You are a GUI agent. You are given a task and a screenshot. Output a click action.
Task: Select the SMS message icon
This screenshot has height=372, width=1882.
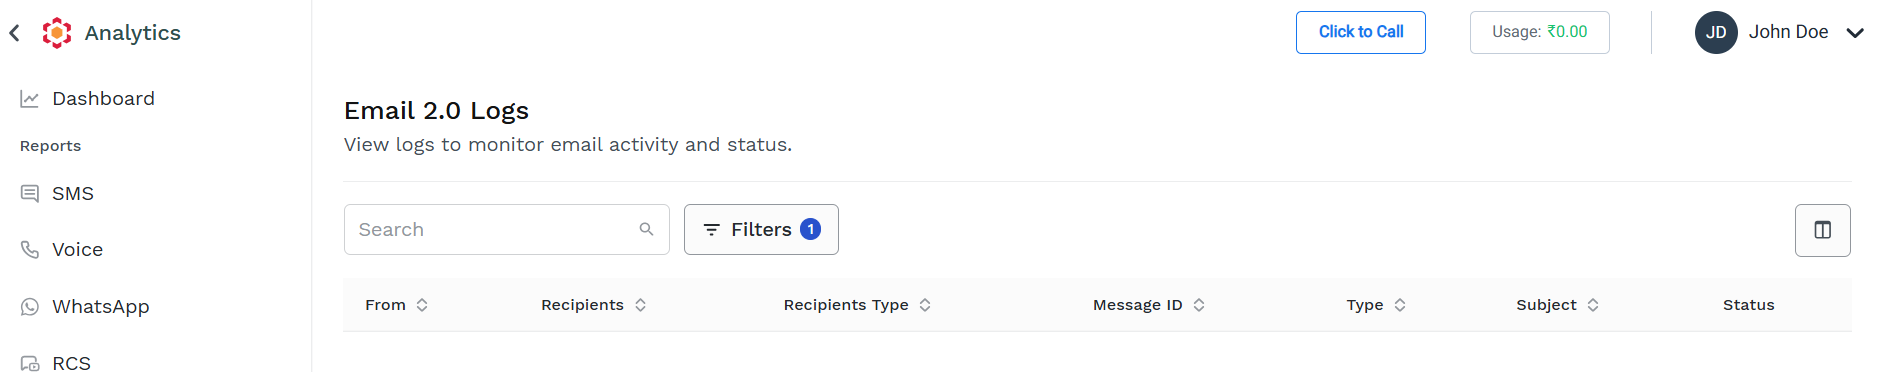click(x=30, y=194)
